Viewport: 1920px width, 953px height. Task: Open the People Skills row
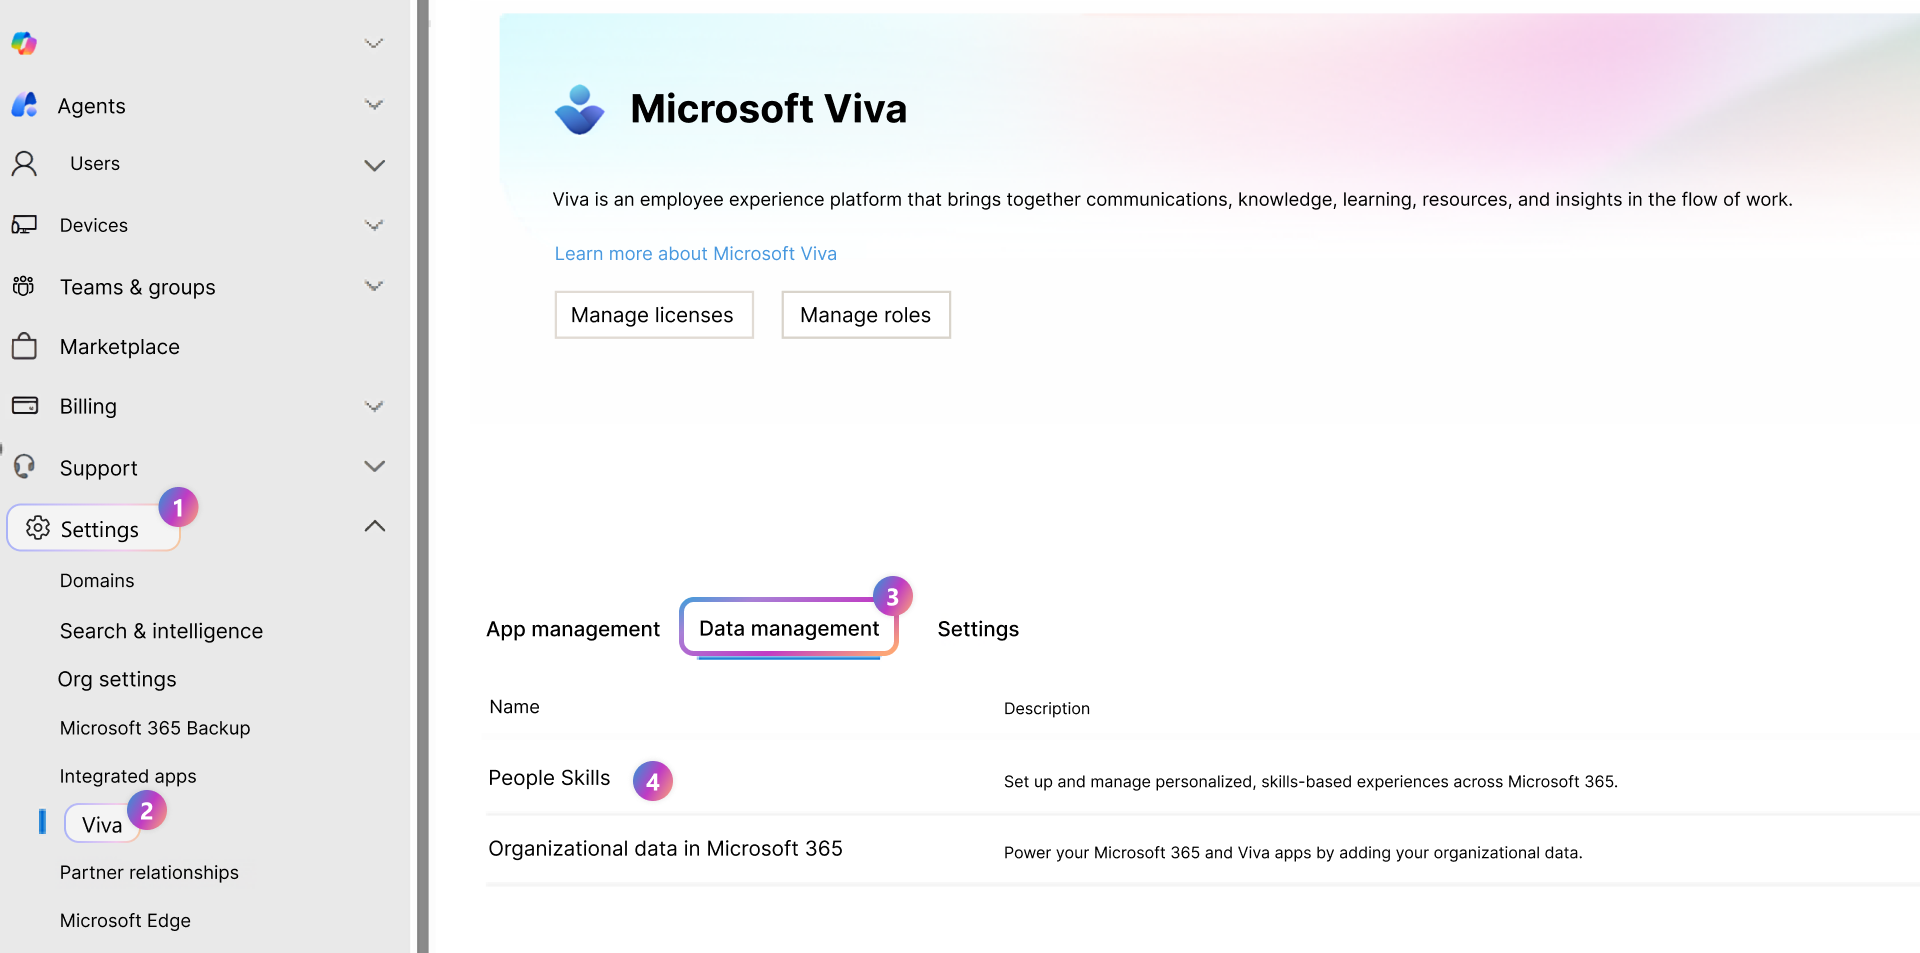[x=548, y=778]
